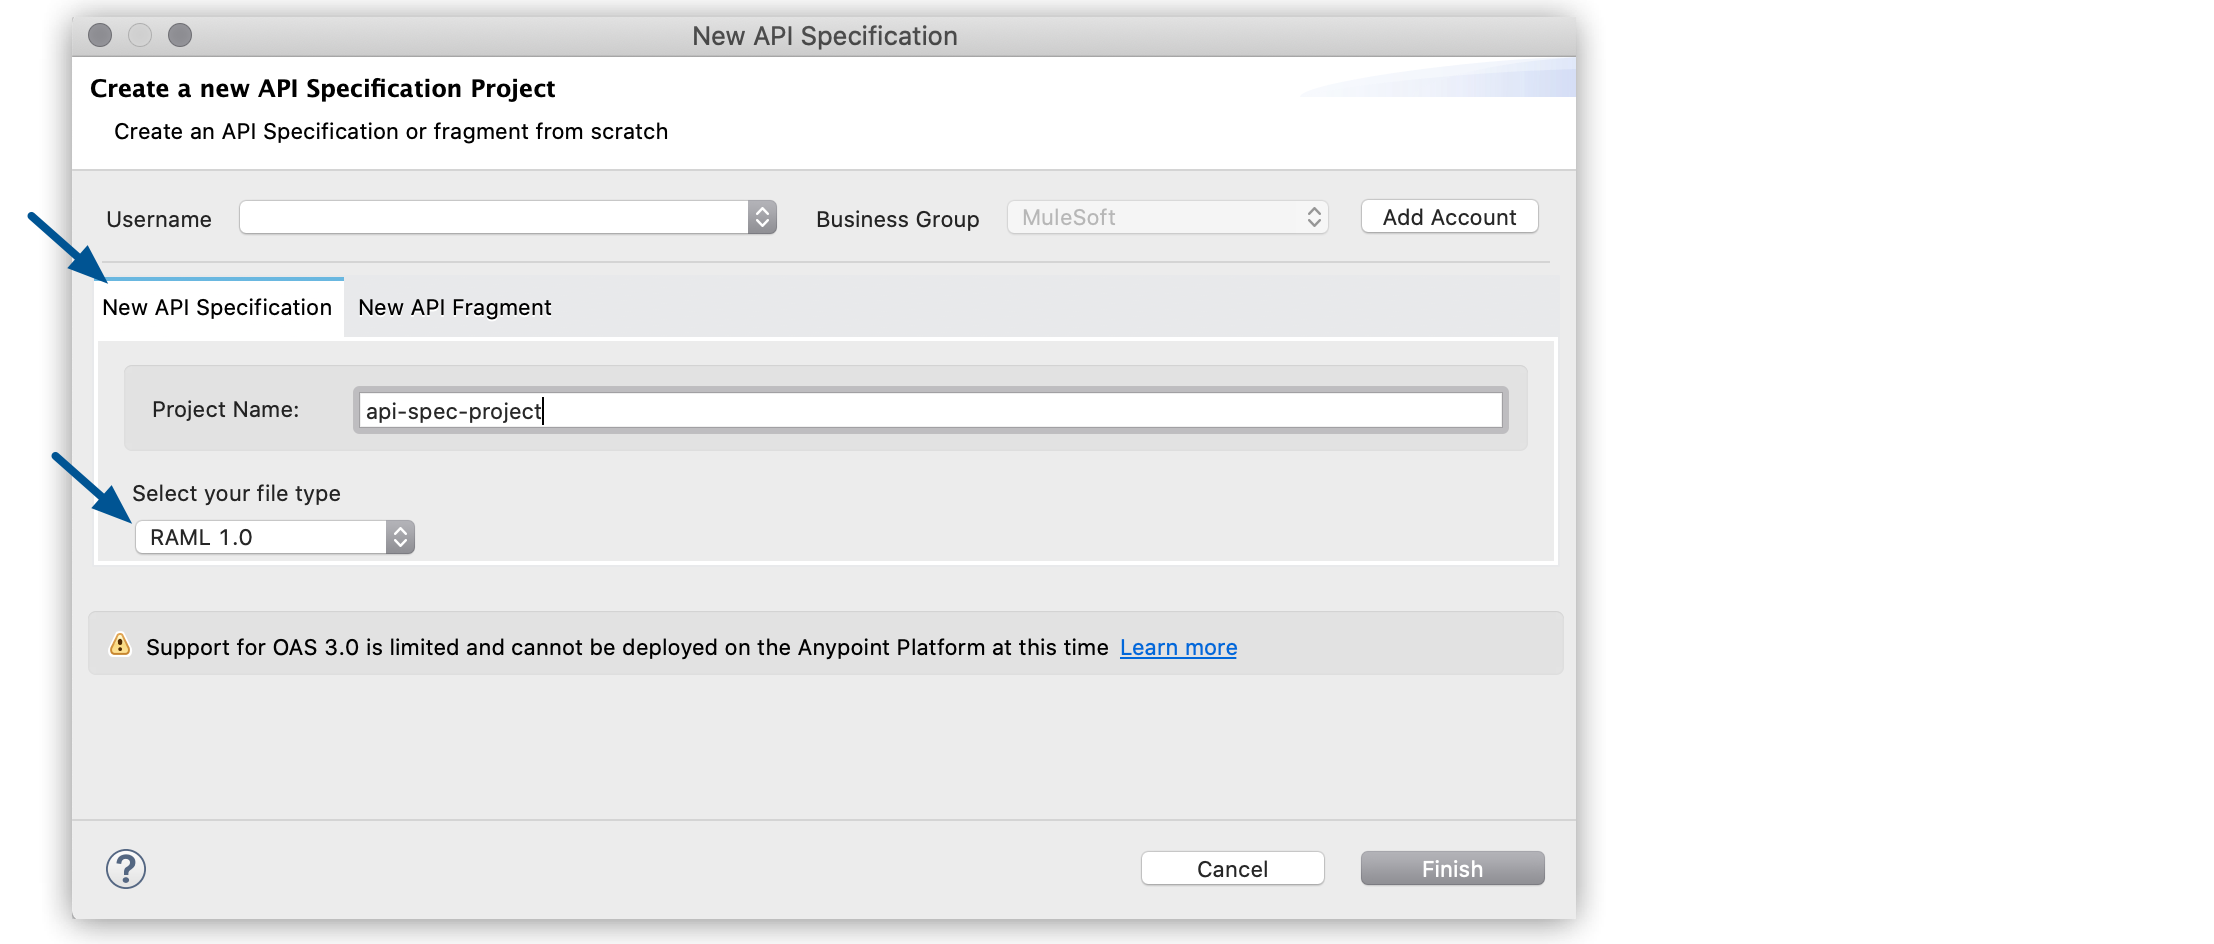
Task: Click the help question mark icon
Action: [124, 868]
